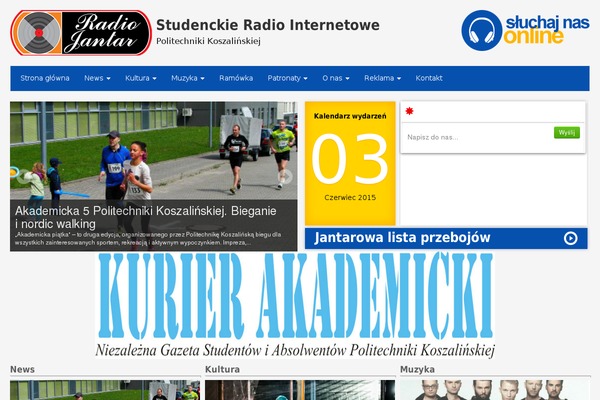Screen dimensions: 600x400
Task: Open the Kultura section heading
Action: [x=222, y=369]
